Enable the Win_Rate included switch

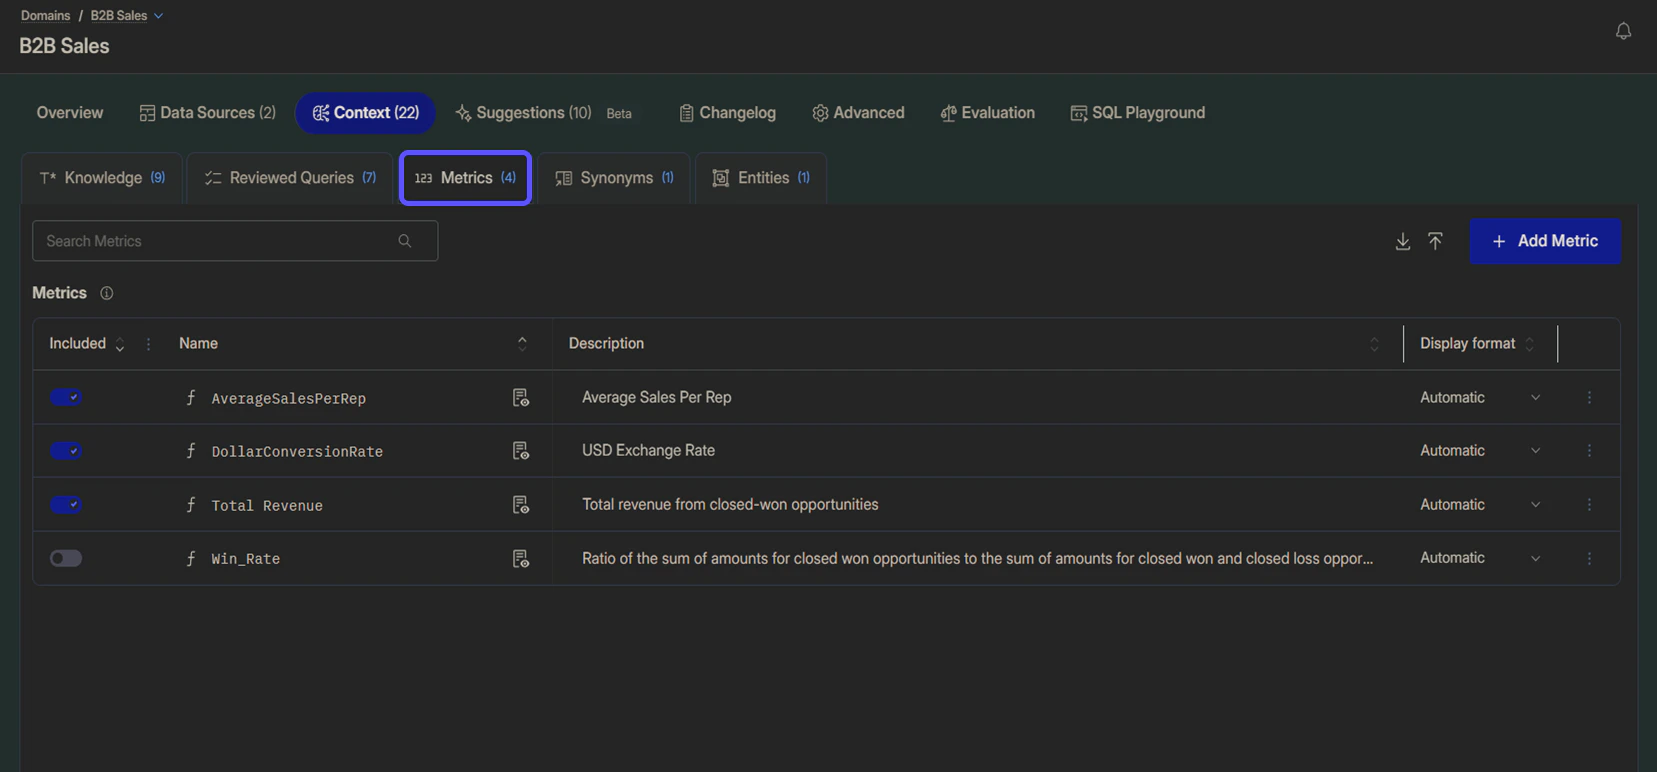pos(66,558)
